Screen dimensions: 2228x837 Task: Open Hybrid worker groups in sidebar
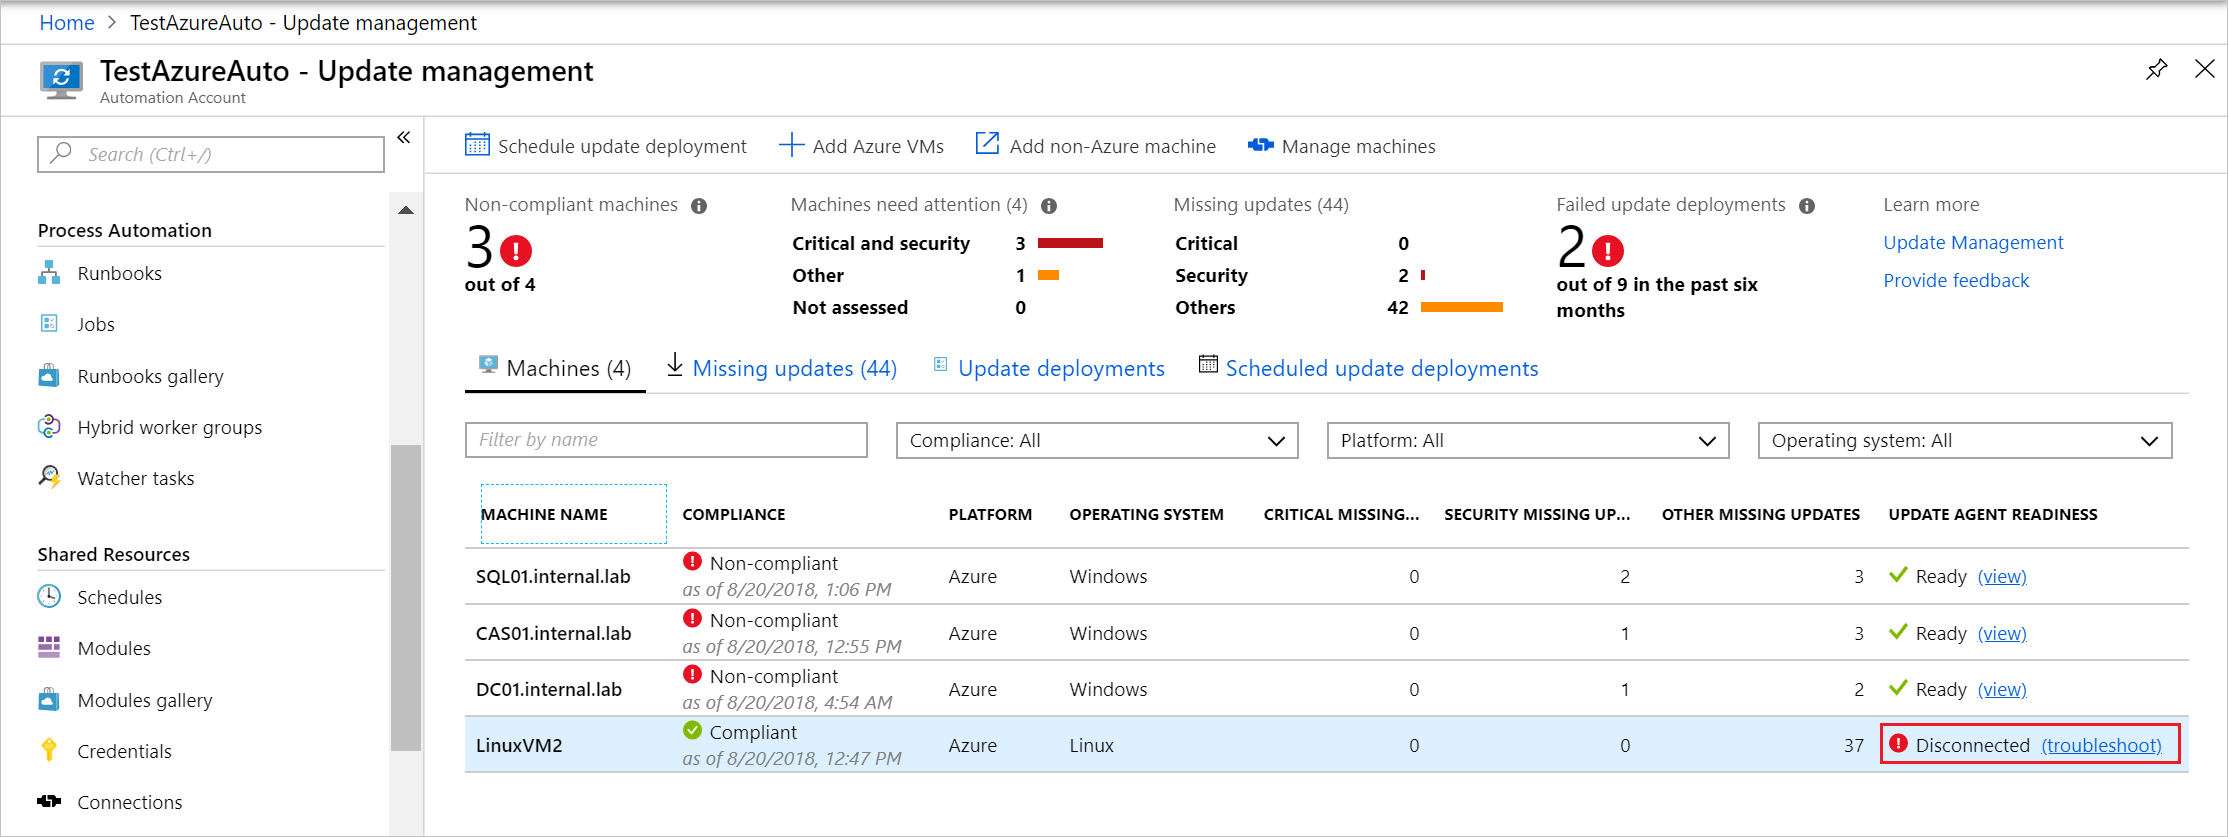pos(169,427)
